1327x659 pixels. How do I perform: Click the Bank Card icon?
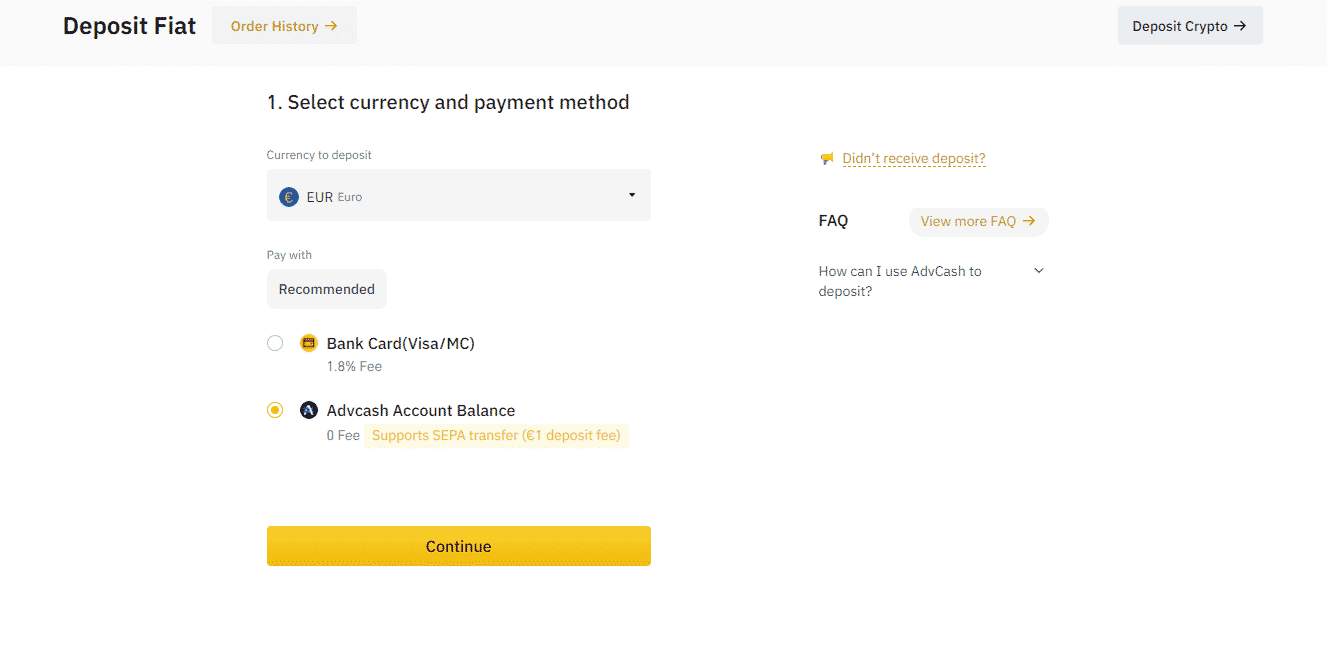[x=309, y=343]
